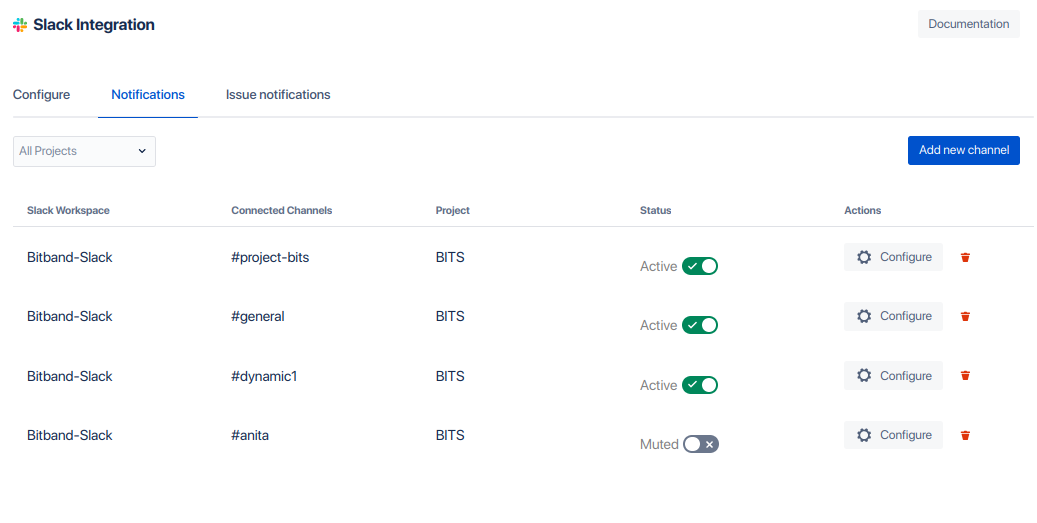This screenshot has height=523, width=1037.
Task: Configure the #general channel
Action: point(893,317)
